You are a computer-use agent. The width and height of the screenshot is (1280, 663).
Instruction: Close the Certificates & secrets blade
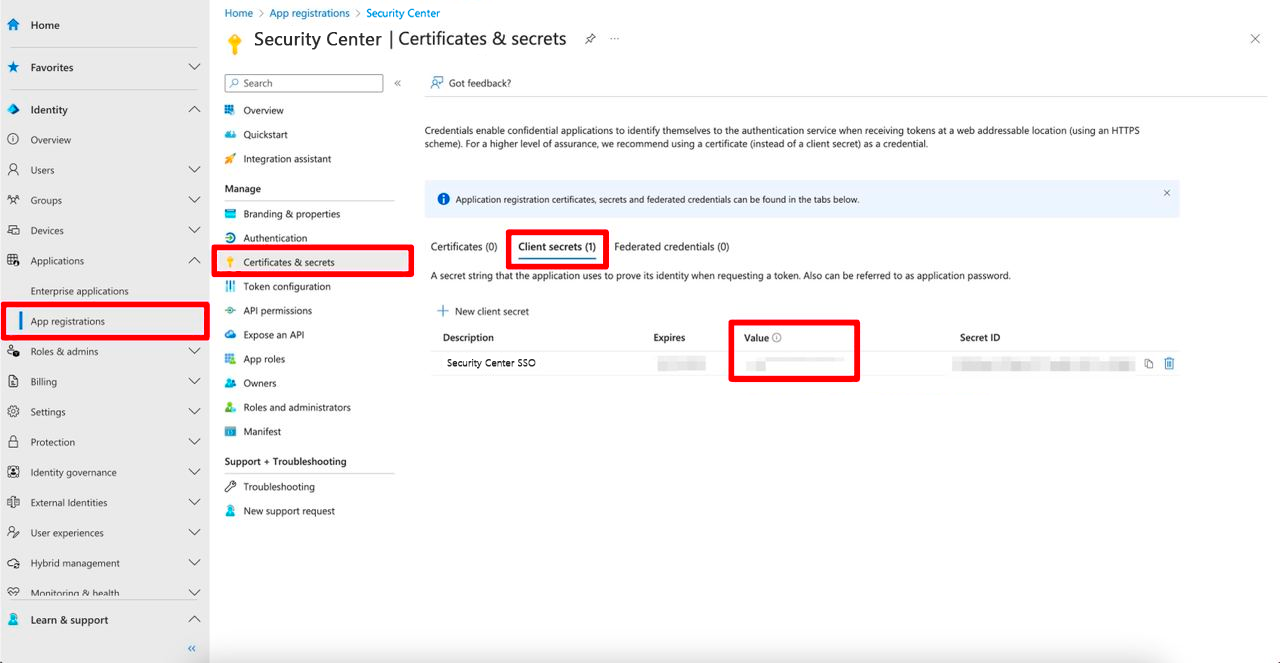1255,39
